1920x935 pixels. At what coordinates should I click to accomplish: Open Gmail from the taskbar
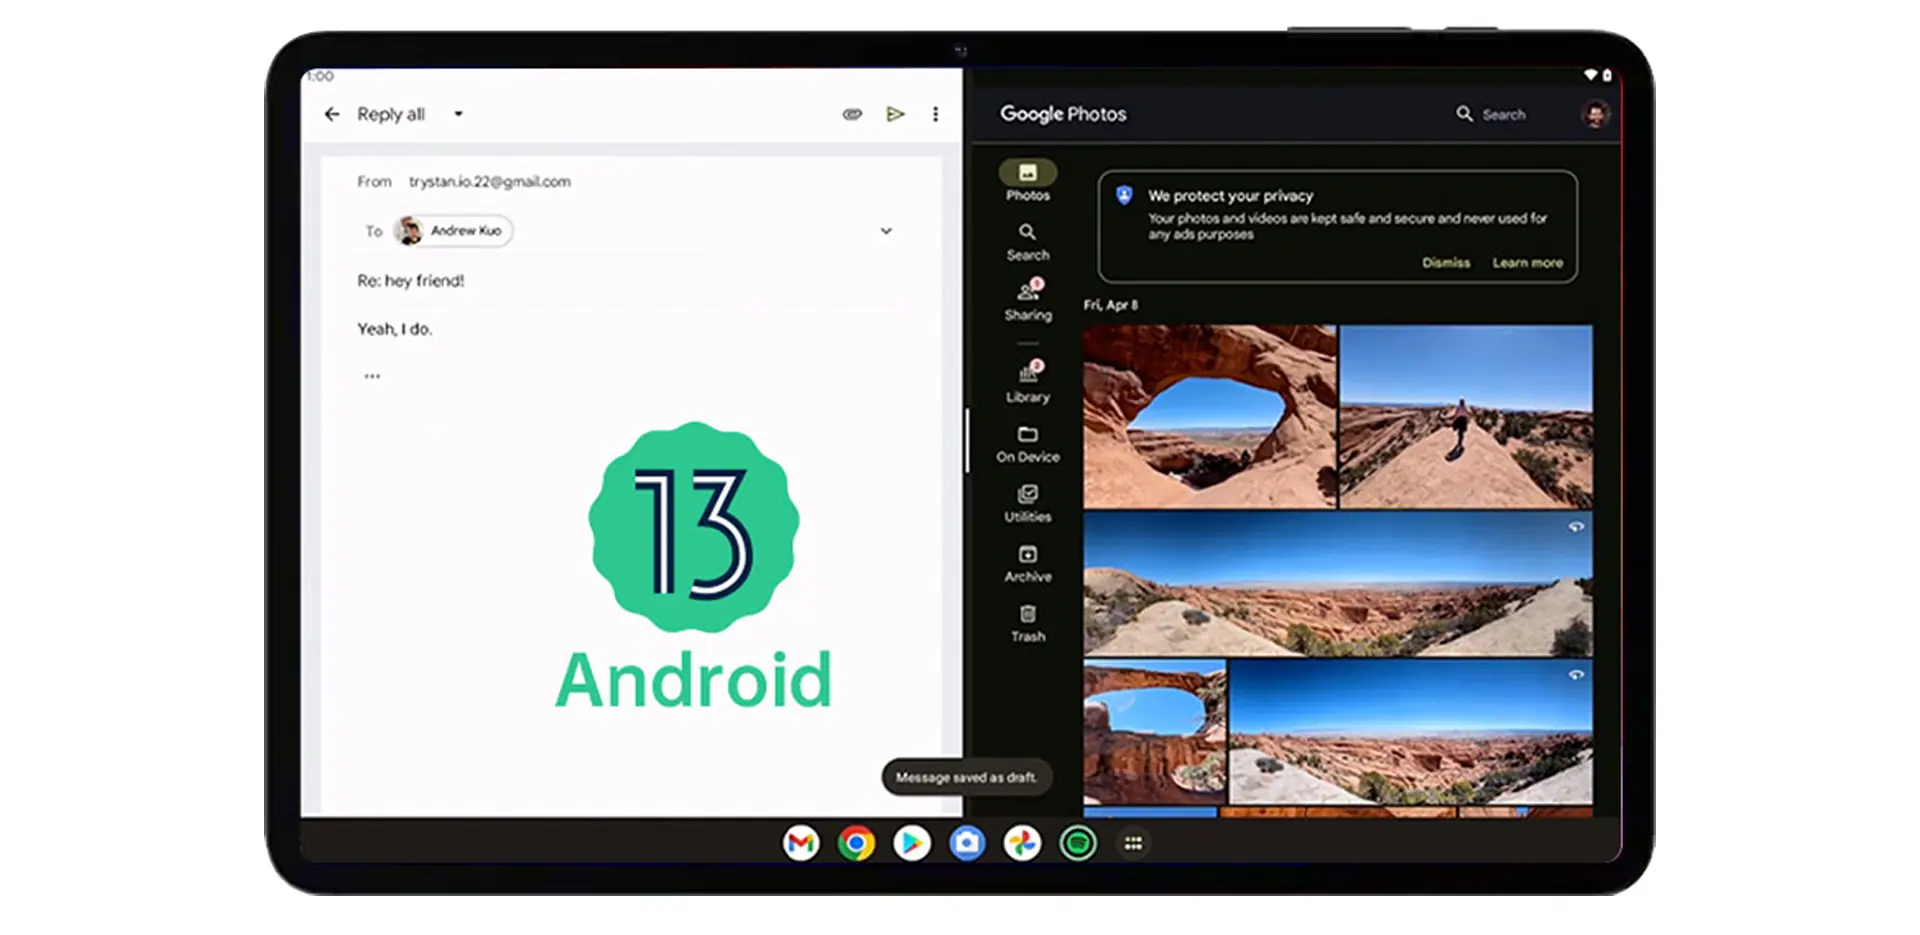point(801,843)
